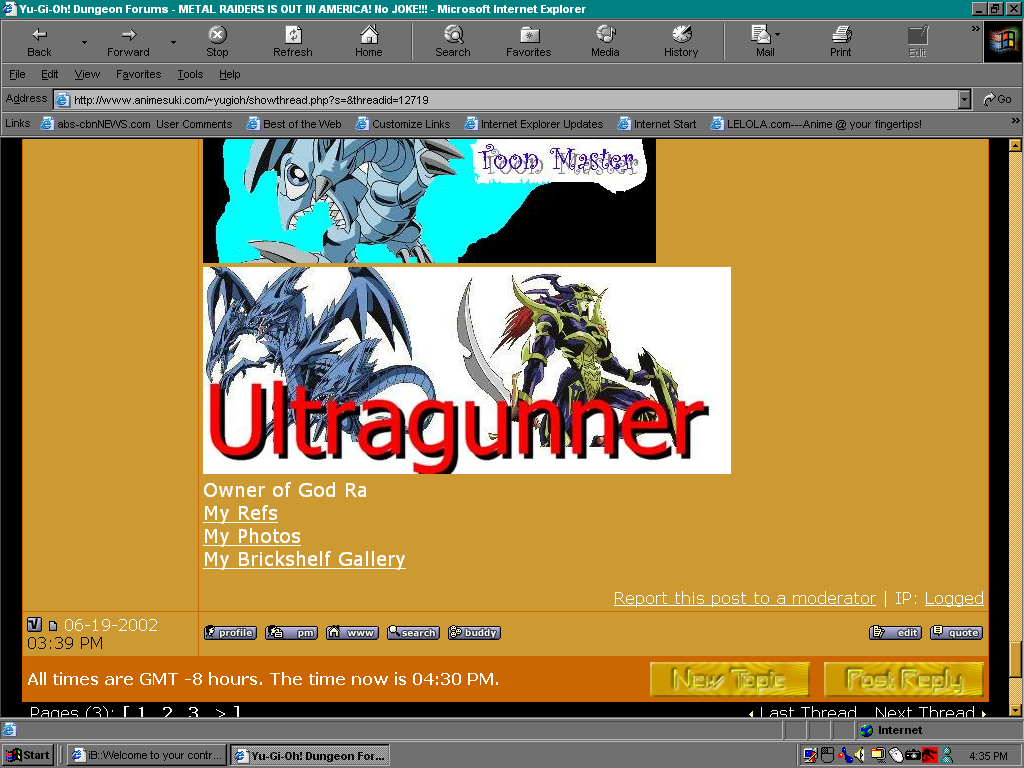Image resolution: width=1024 pixels, height=768 pixels.
Task: Click the scrollbar down arrow
Action: click(x=1015, y=710)
